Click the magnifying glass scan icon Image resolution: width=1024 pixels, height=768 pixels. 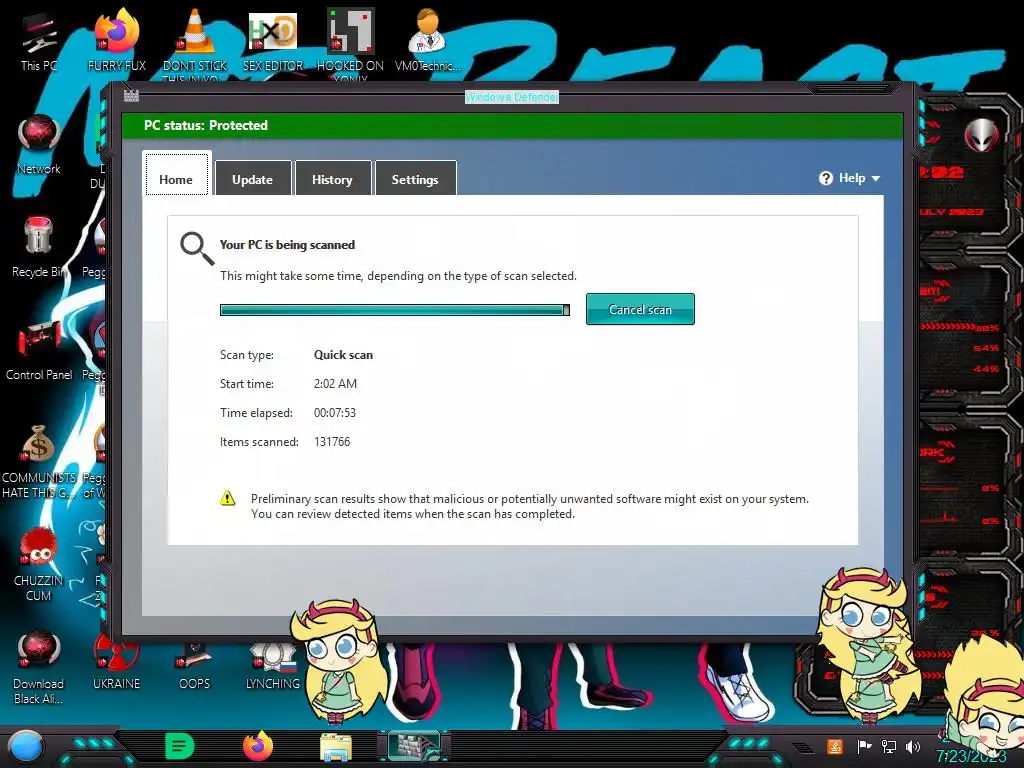tap(197, 249)
